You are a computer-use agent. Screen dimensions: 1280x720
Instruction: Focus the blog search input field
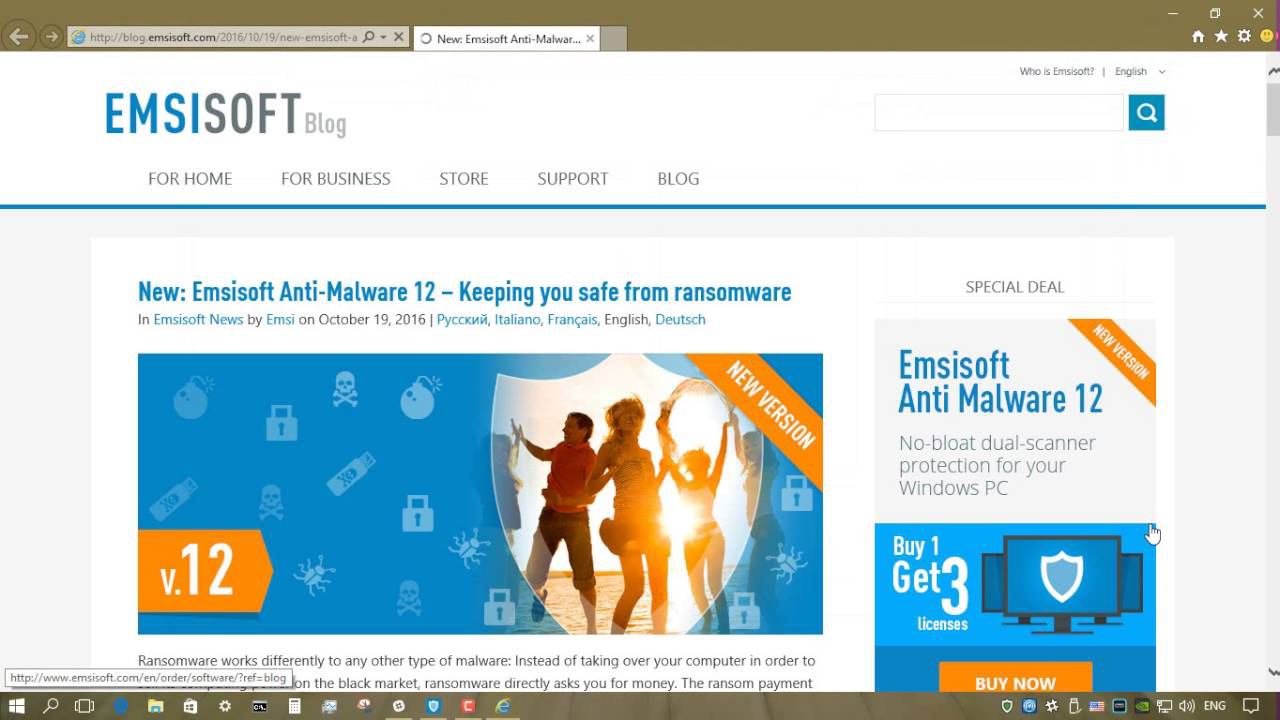999,112
